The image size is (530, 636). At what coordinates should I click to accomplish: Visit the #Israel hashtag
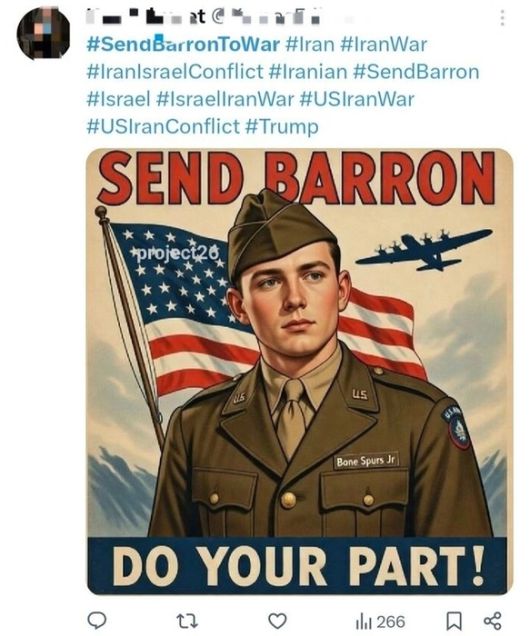click(x=118, y=99)
